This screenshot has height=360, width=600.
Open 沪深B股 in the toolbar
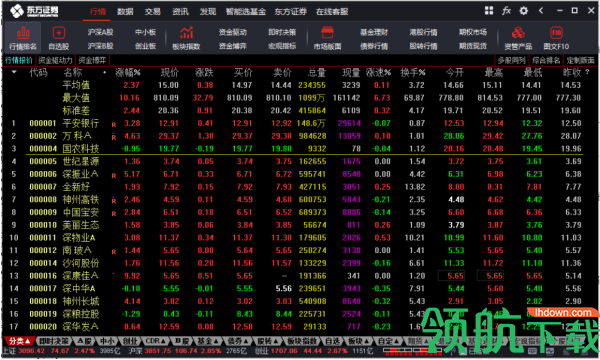(x=100, y=46)
